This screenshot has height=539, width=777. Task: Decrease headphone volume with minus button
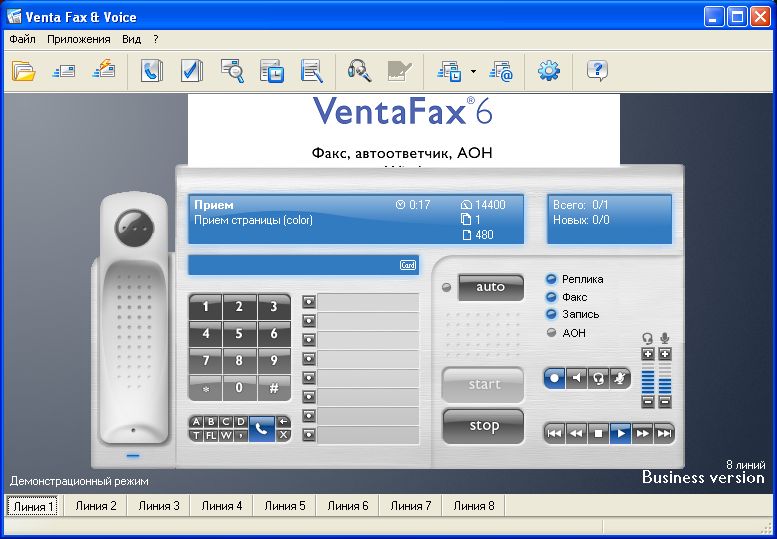[x=648, y=401]
